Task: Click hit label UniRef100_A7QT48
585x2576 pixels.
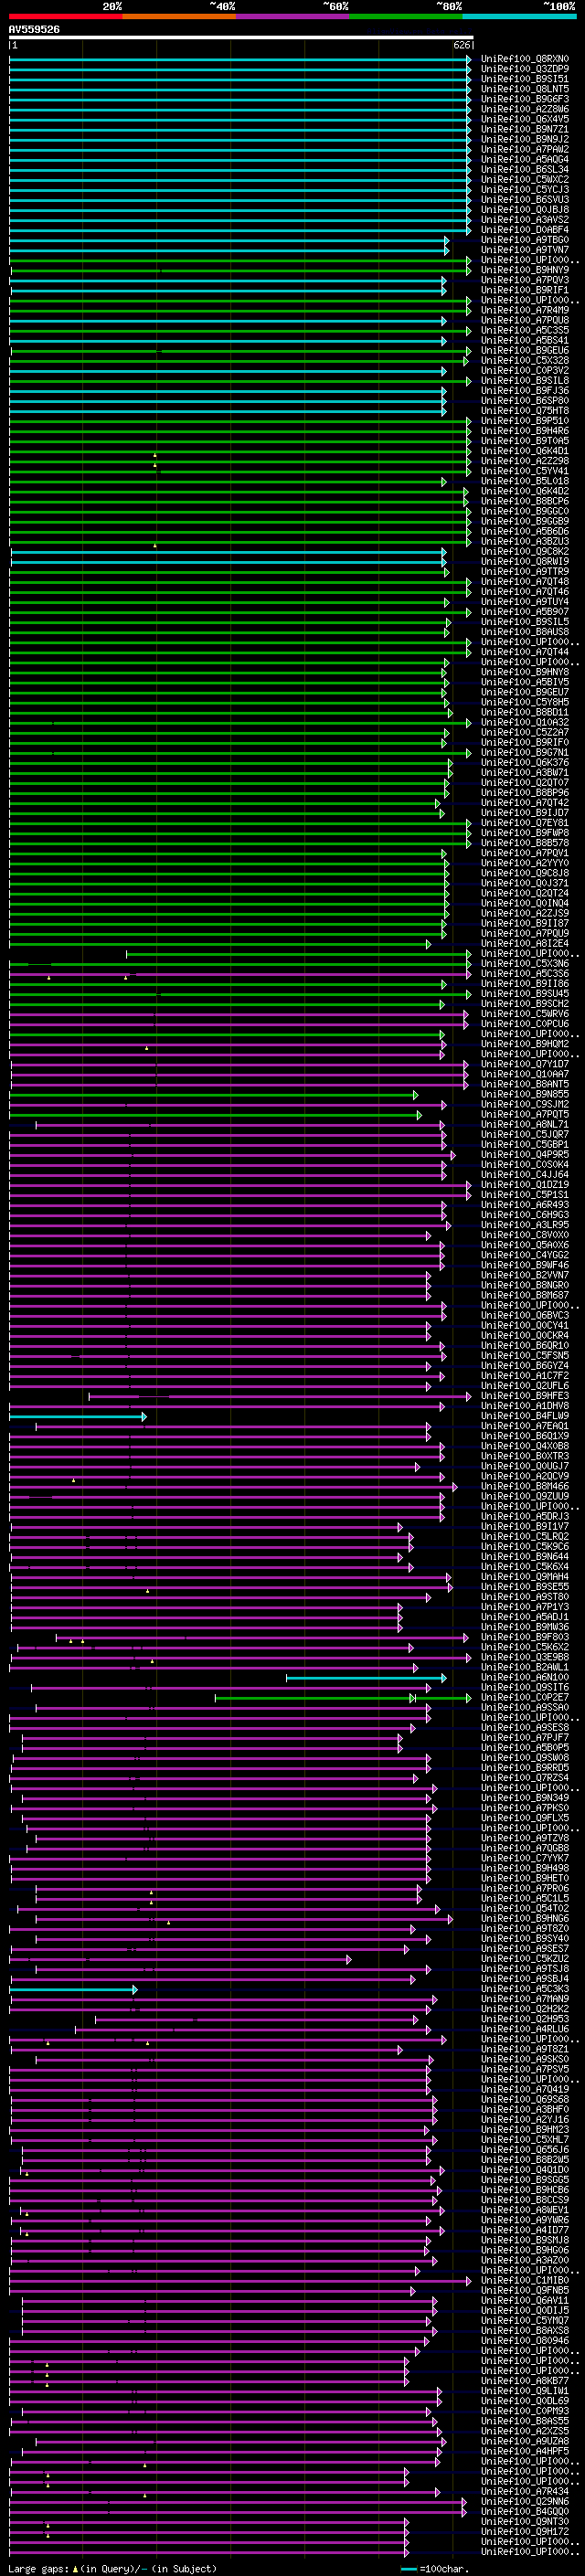Action: 525,582
